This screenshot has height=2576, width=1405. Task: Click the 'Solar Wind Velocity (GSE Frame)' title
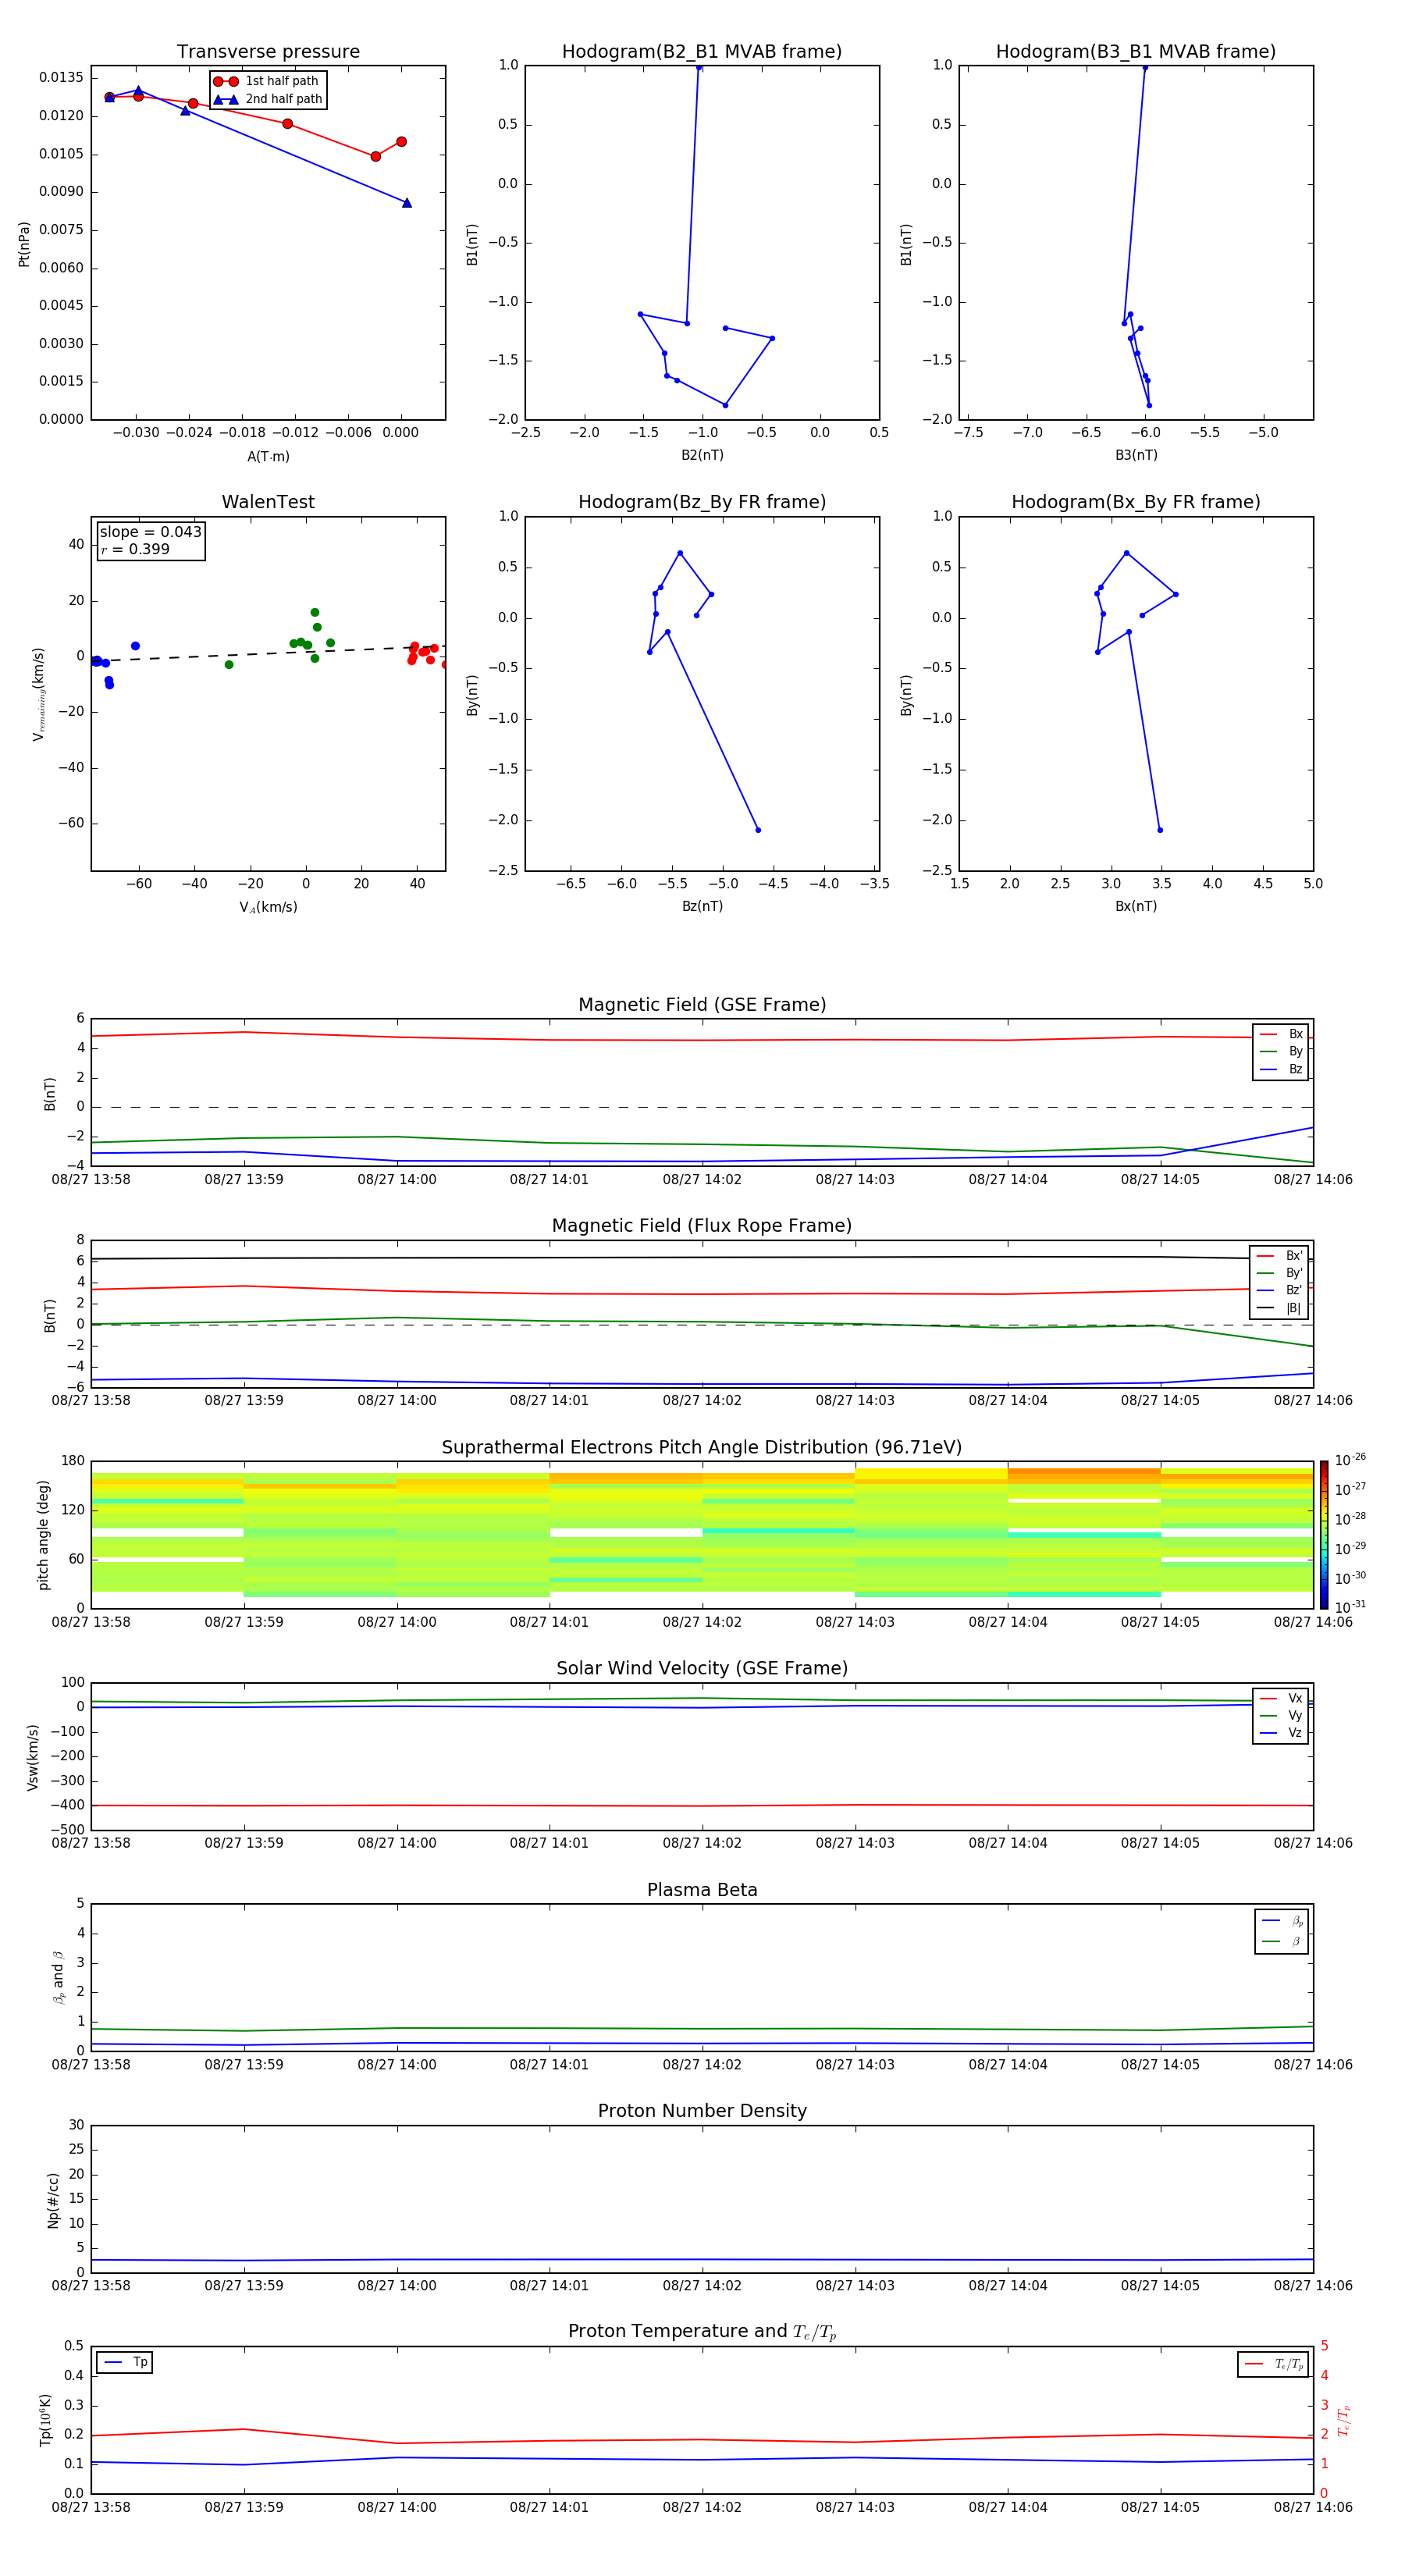point(702,1668)
